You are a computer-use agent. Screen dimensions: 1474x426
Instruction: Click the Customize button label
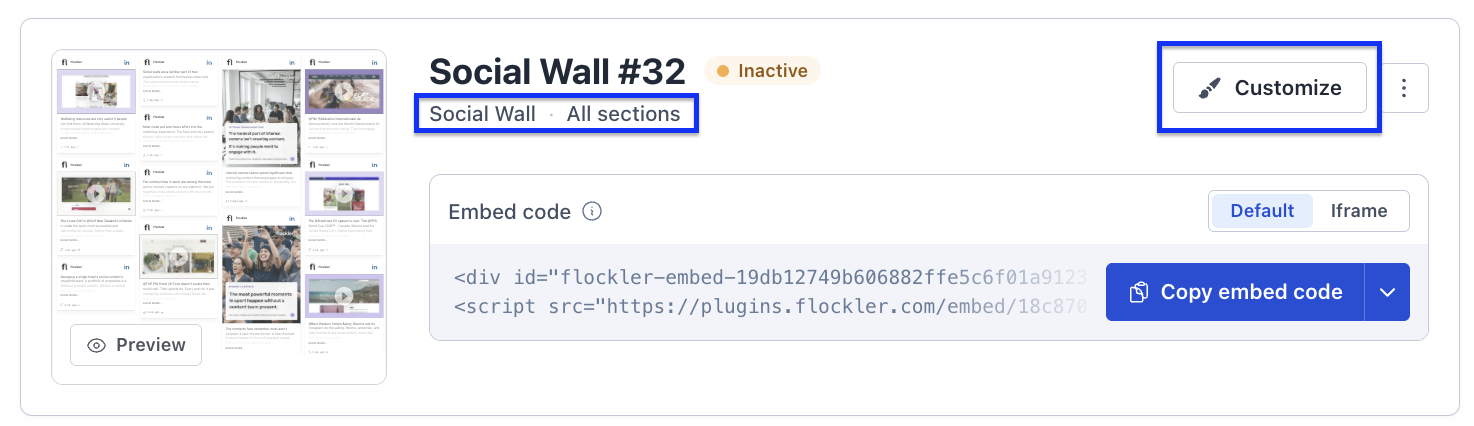tap(1288, 88)
